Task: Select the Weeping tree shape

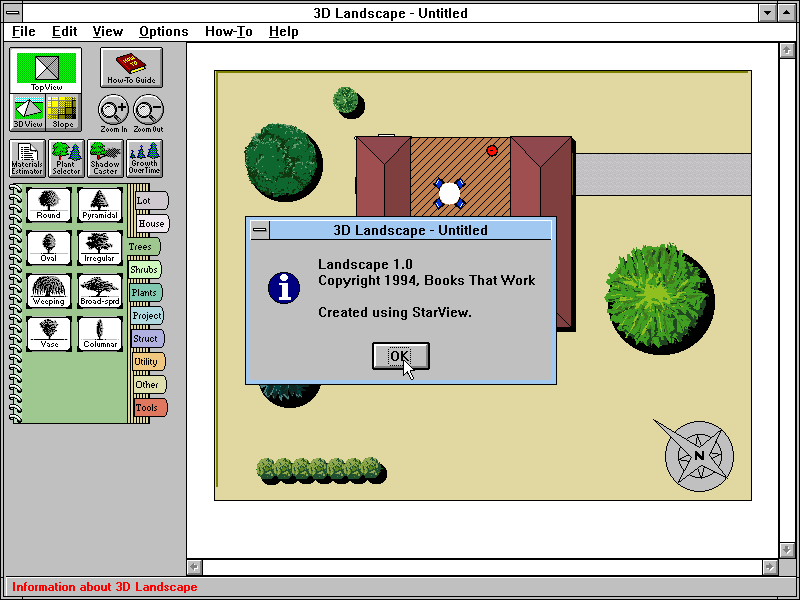Action: point(48,289)
